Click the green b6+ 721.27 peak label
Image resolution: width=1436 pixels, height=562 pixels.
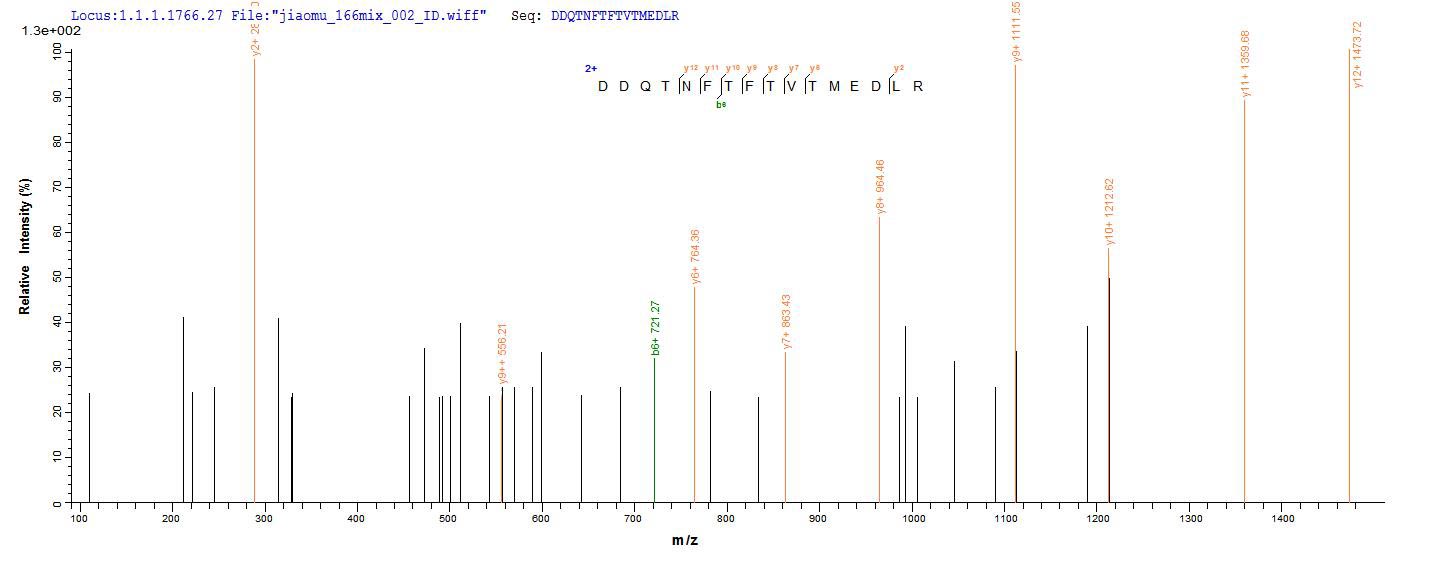point(655,328)
